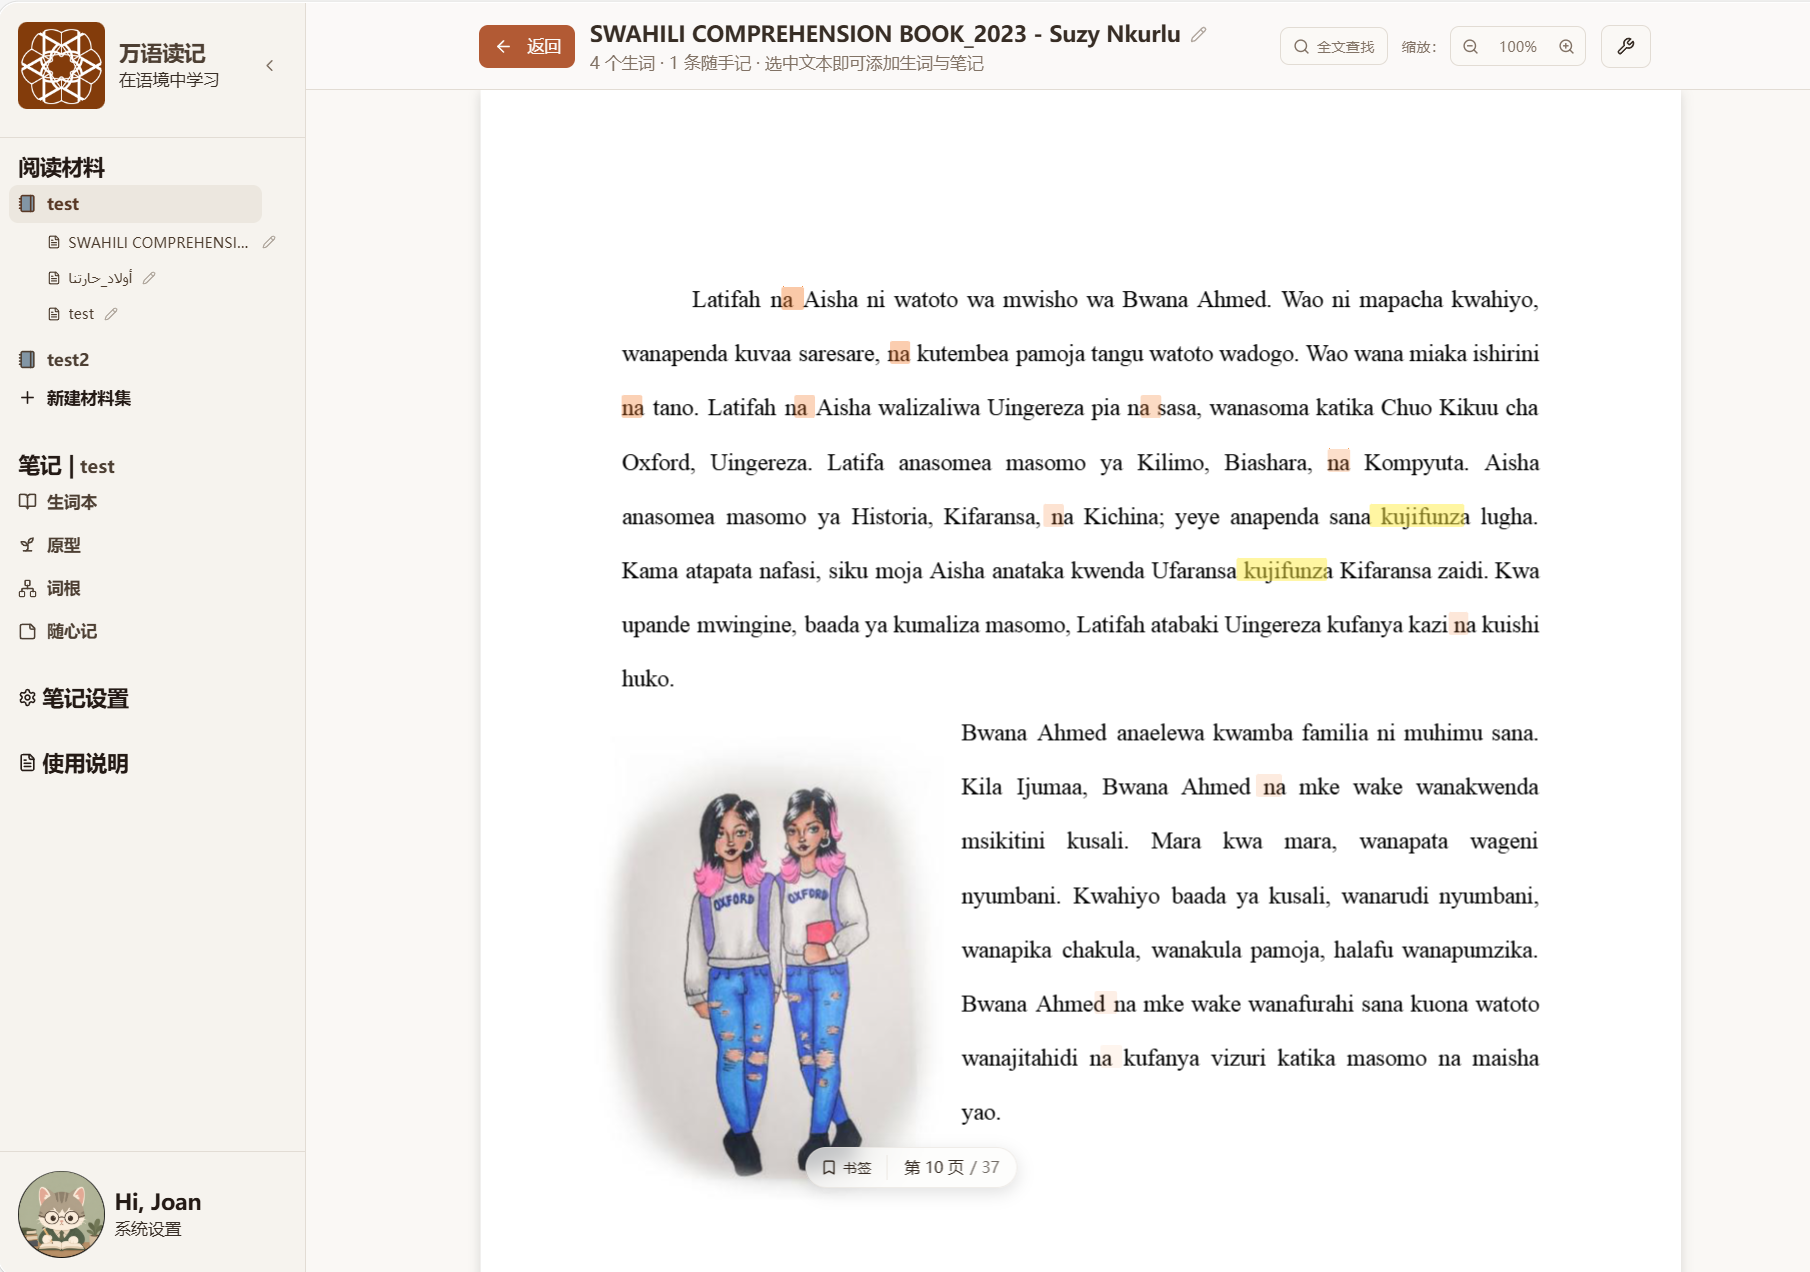This screenshot has width=1810, height=1272.
Task: Click the book icon beside test2
Action: pyautogui.click(x=28, y=360)
